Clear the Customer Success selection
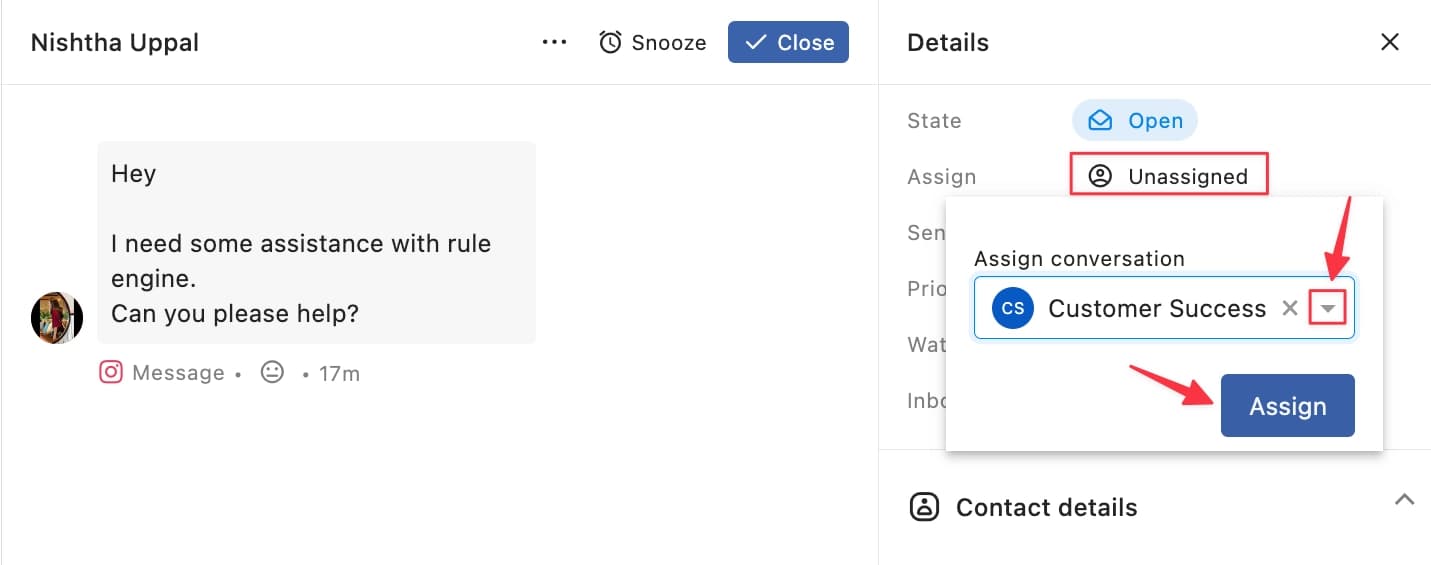 pos(1290,309)
